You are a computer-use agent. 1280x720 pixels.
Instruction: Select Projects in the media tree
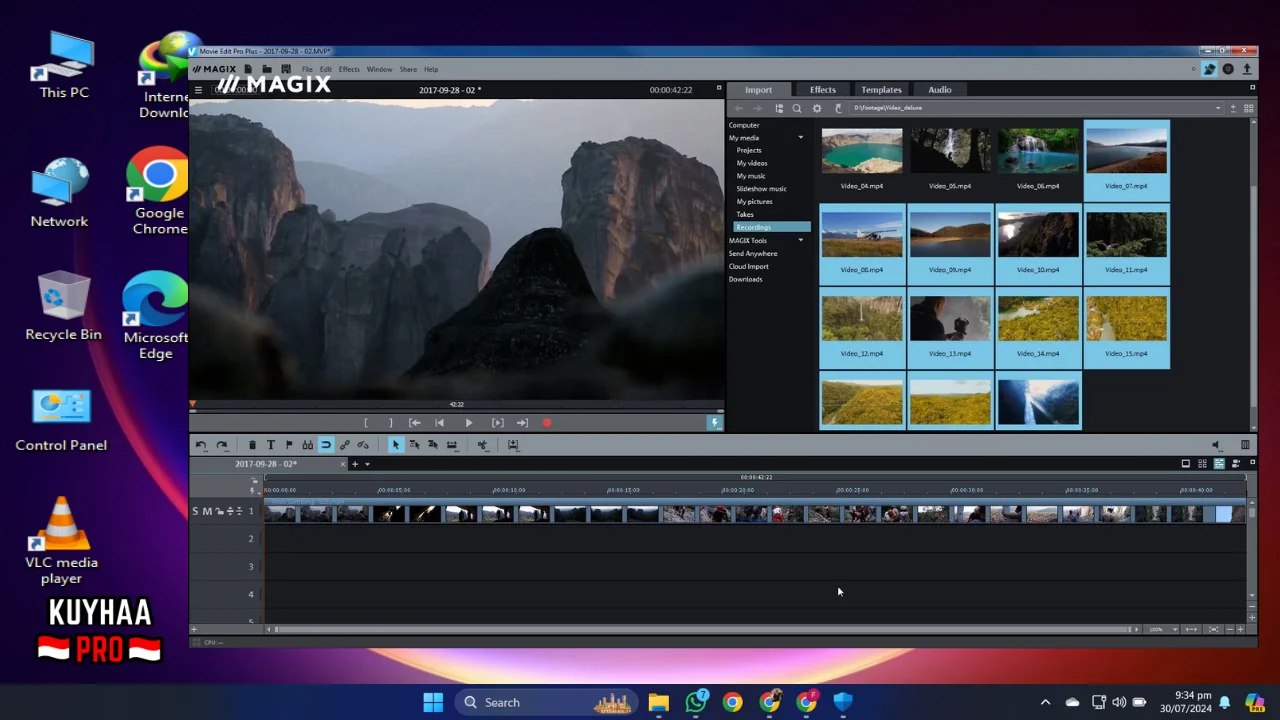[x=749, y=150]
